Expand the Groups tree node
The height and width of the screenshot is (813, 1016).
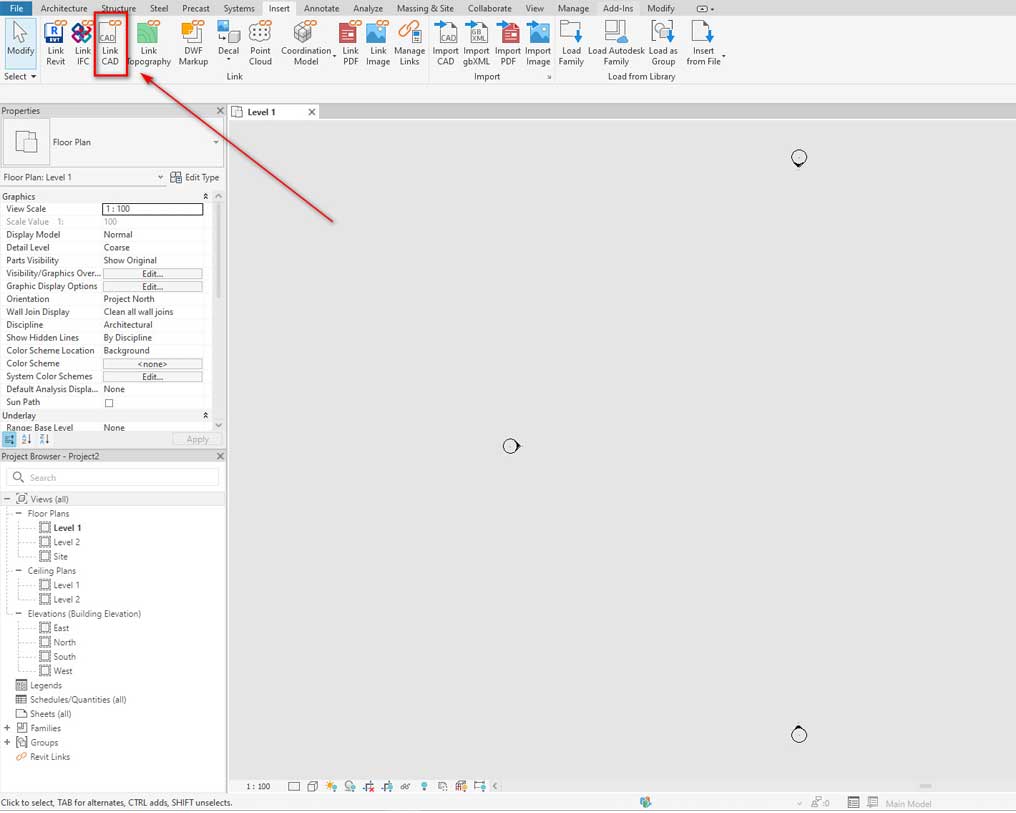point(7,742)
